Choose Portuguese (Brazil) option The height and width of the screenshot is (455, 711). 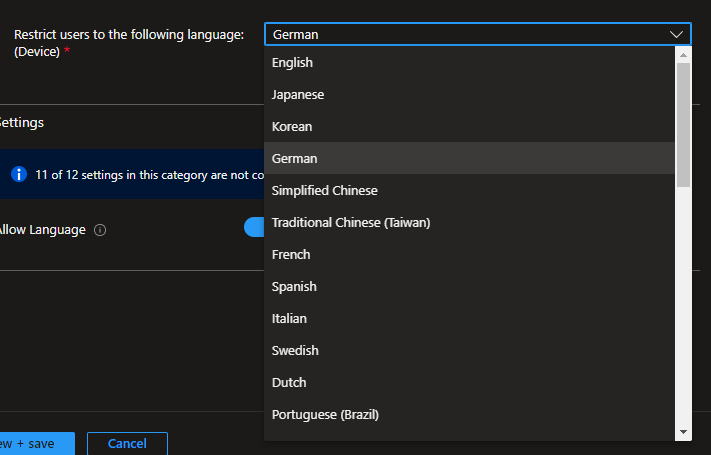(325, 414)
